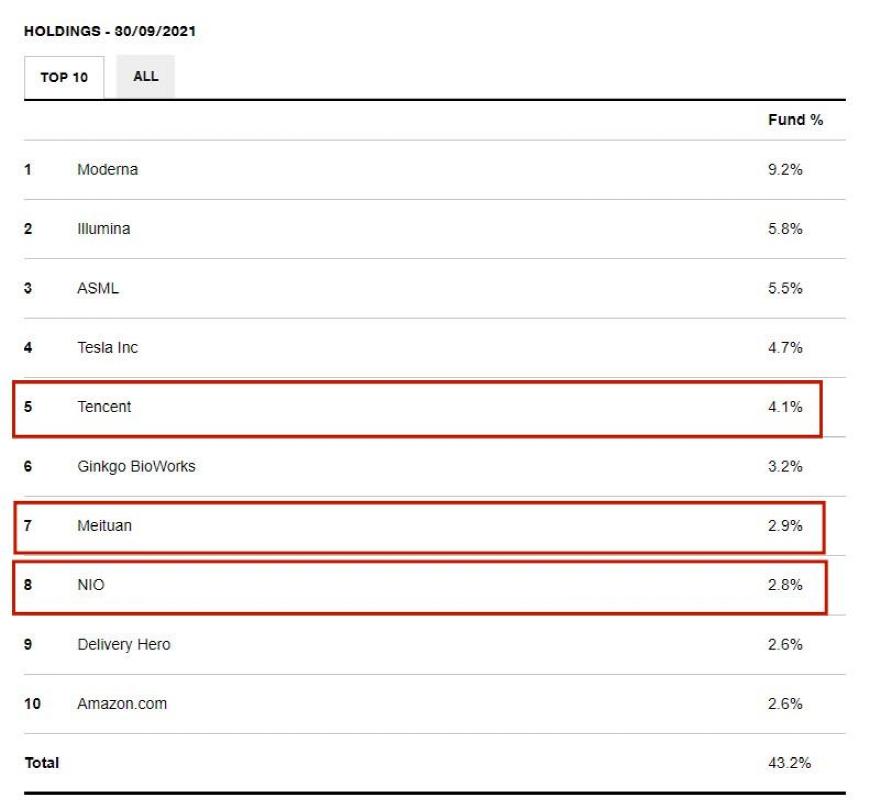The image size is (869, 807).
Task: Select the TOP 10 tab
Action: point(64,77)
